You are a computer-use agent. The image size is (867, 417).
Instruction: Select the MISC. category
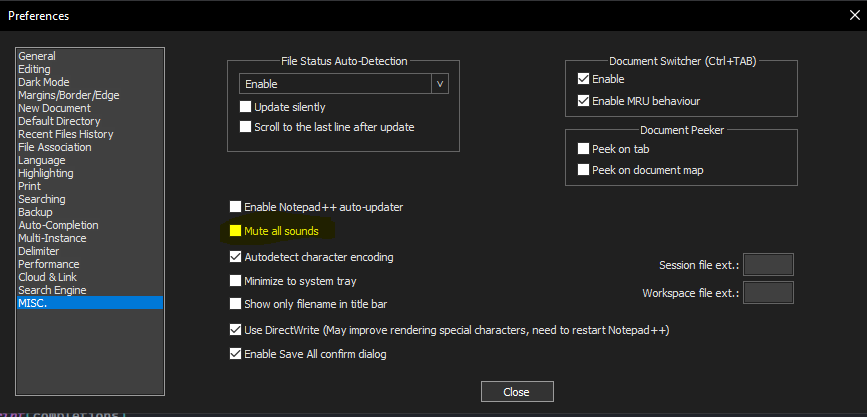90,303
